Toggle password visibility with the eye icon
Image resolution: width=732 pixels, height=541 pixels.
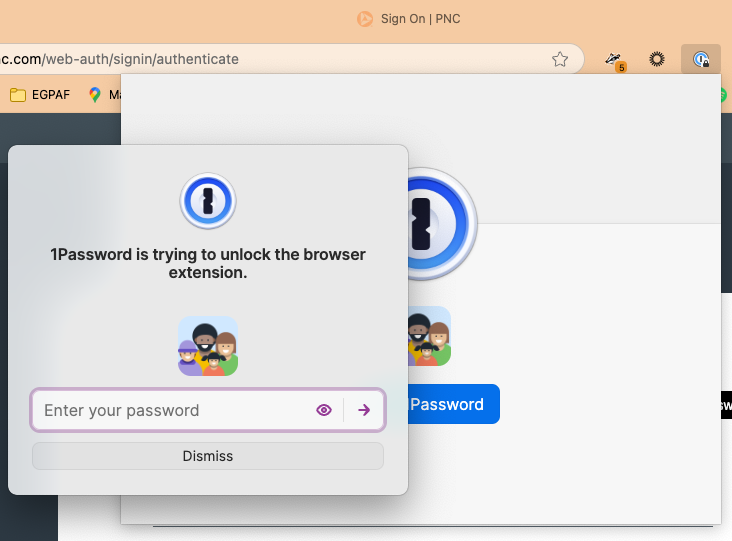tap(323, 410)
